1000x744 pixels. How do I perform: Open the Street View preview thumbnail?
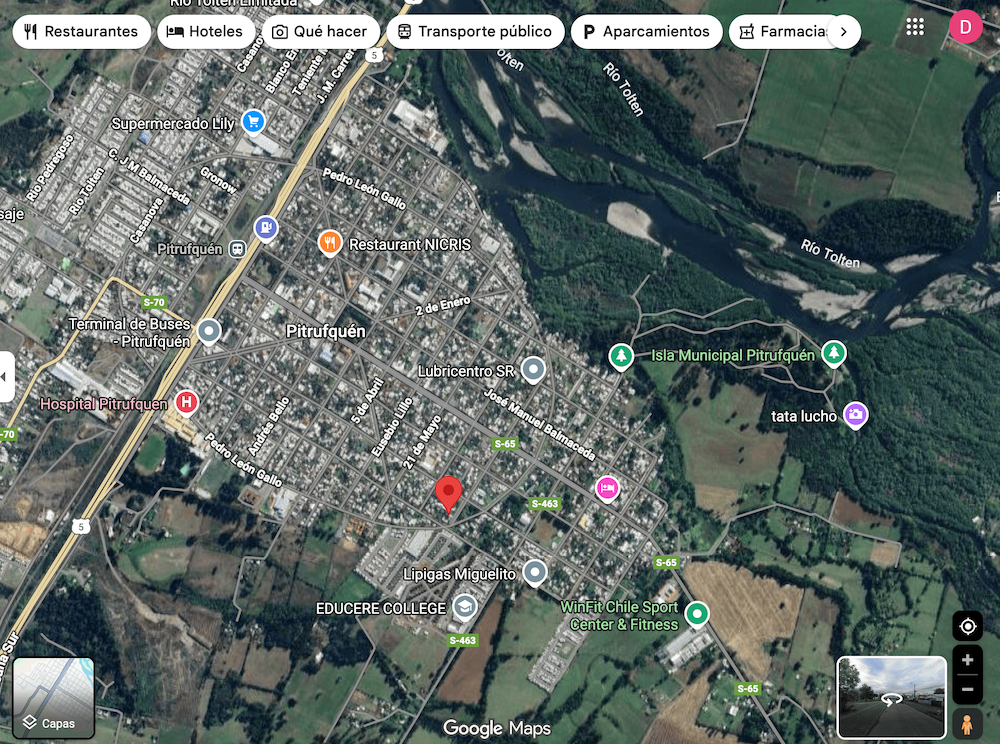[891, 697]
